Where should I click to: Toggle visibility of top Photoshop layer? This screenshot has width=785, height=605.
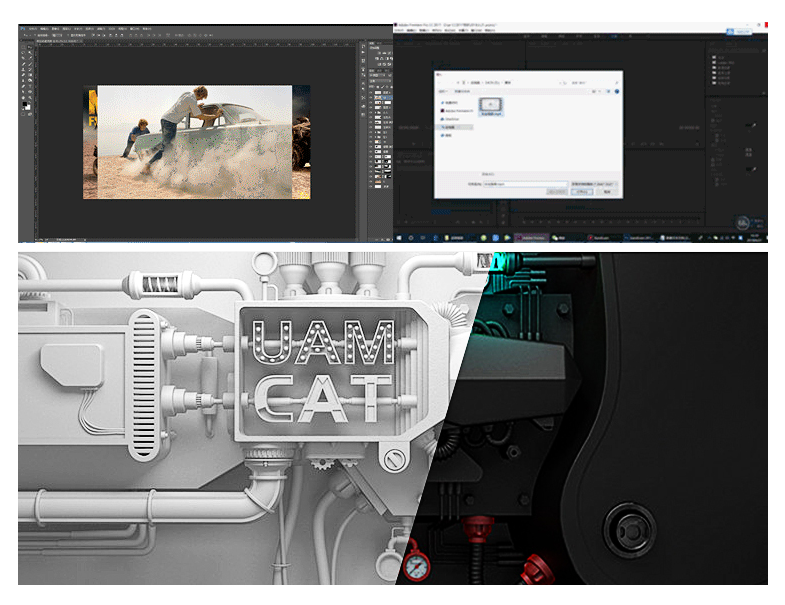pyautogui.click(x=371, y=94)
